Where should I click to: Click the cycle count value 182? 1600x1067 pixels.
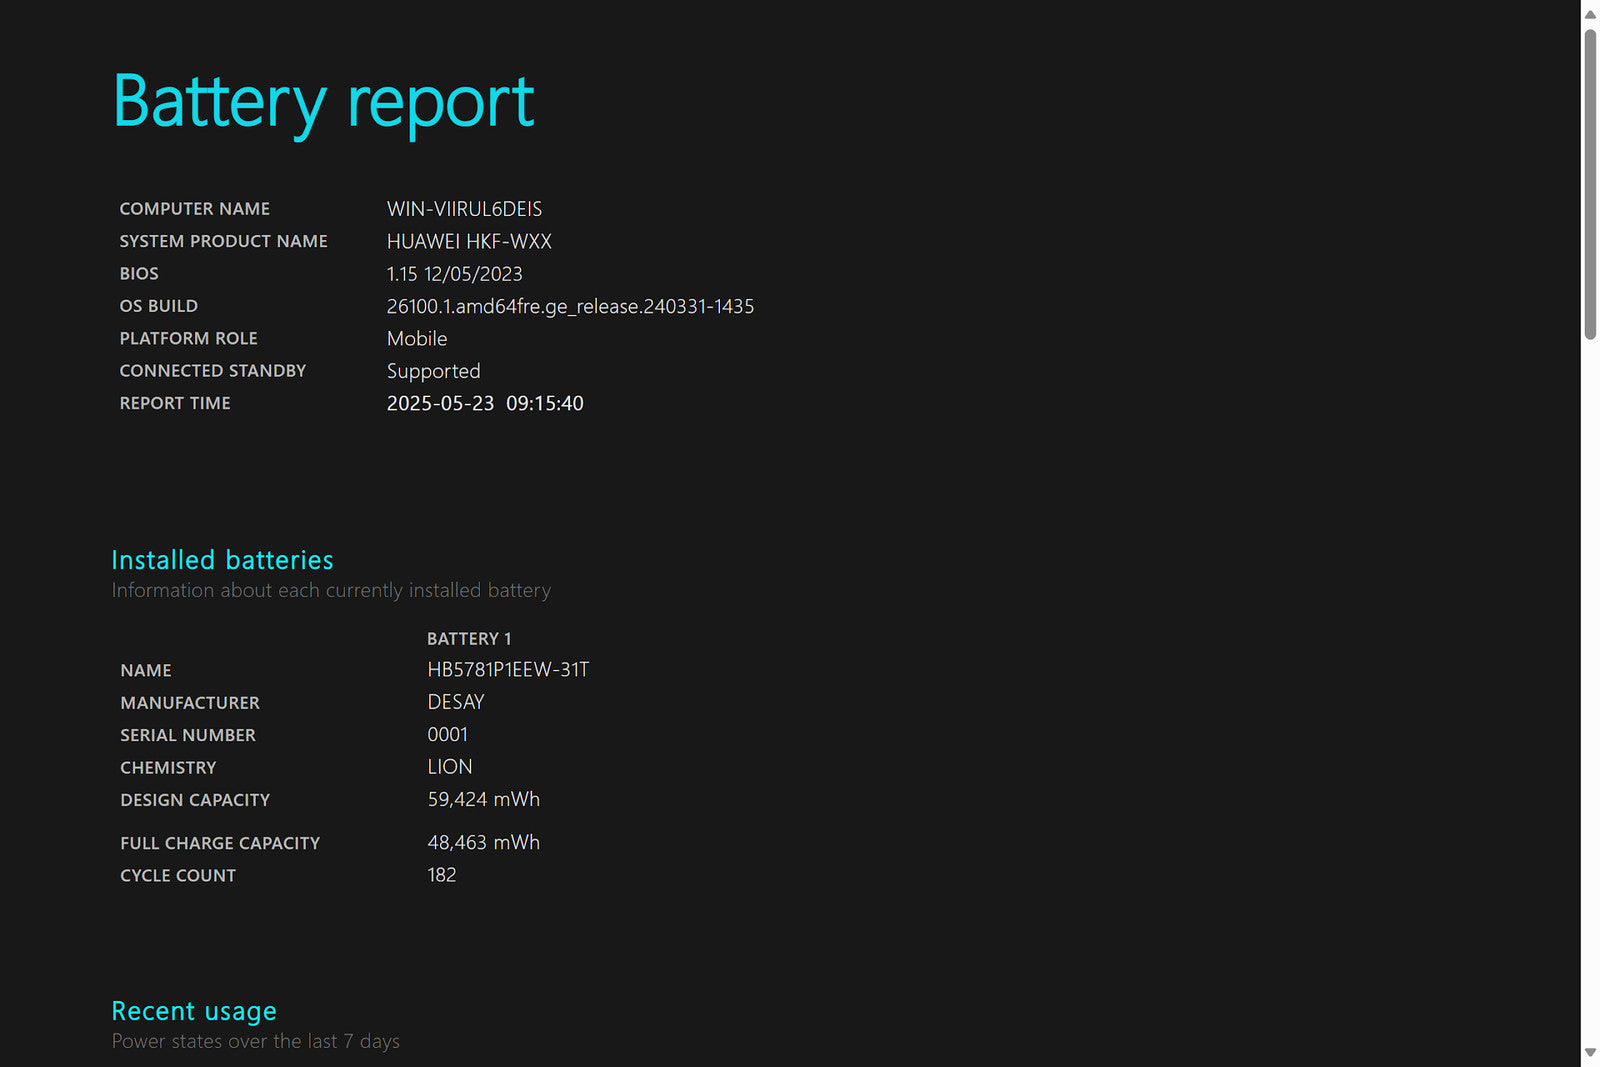click(x=441, y=875)
